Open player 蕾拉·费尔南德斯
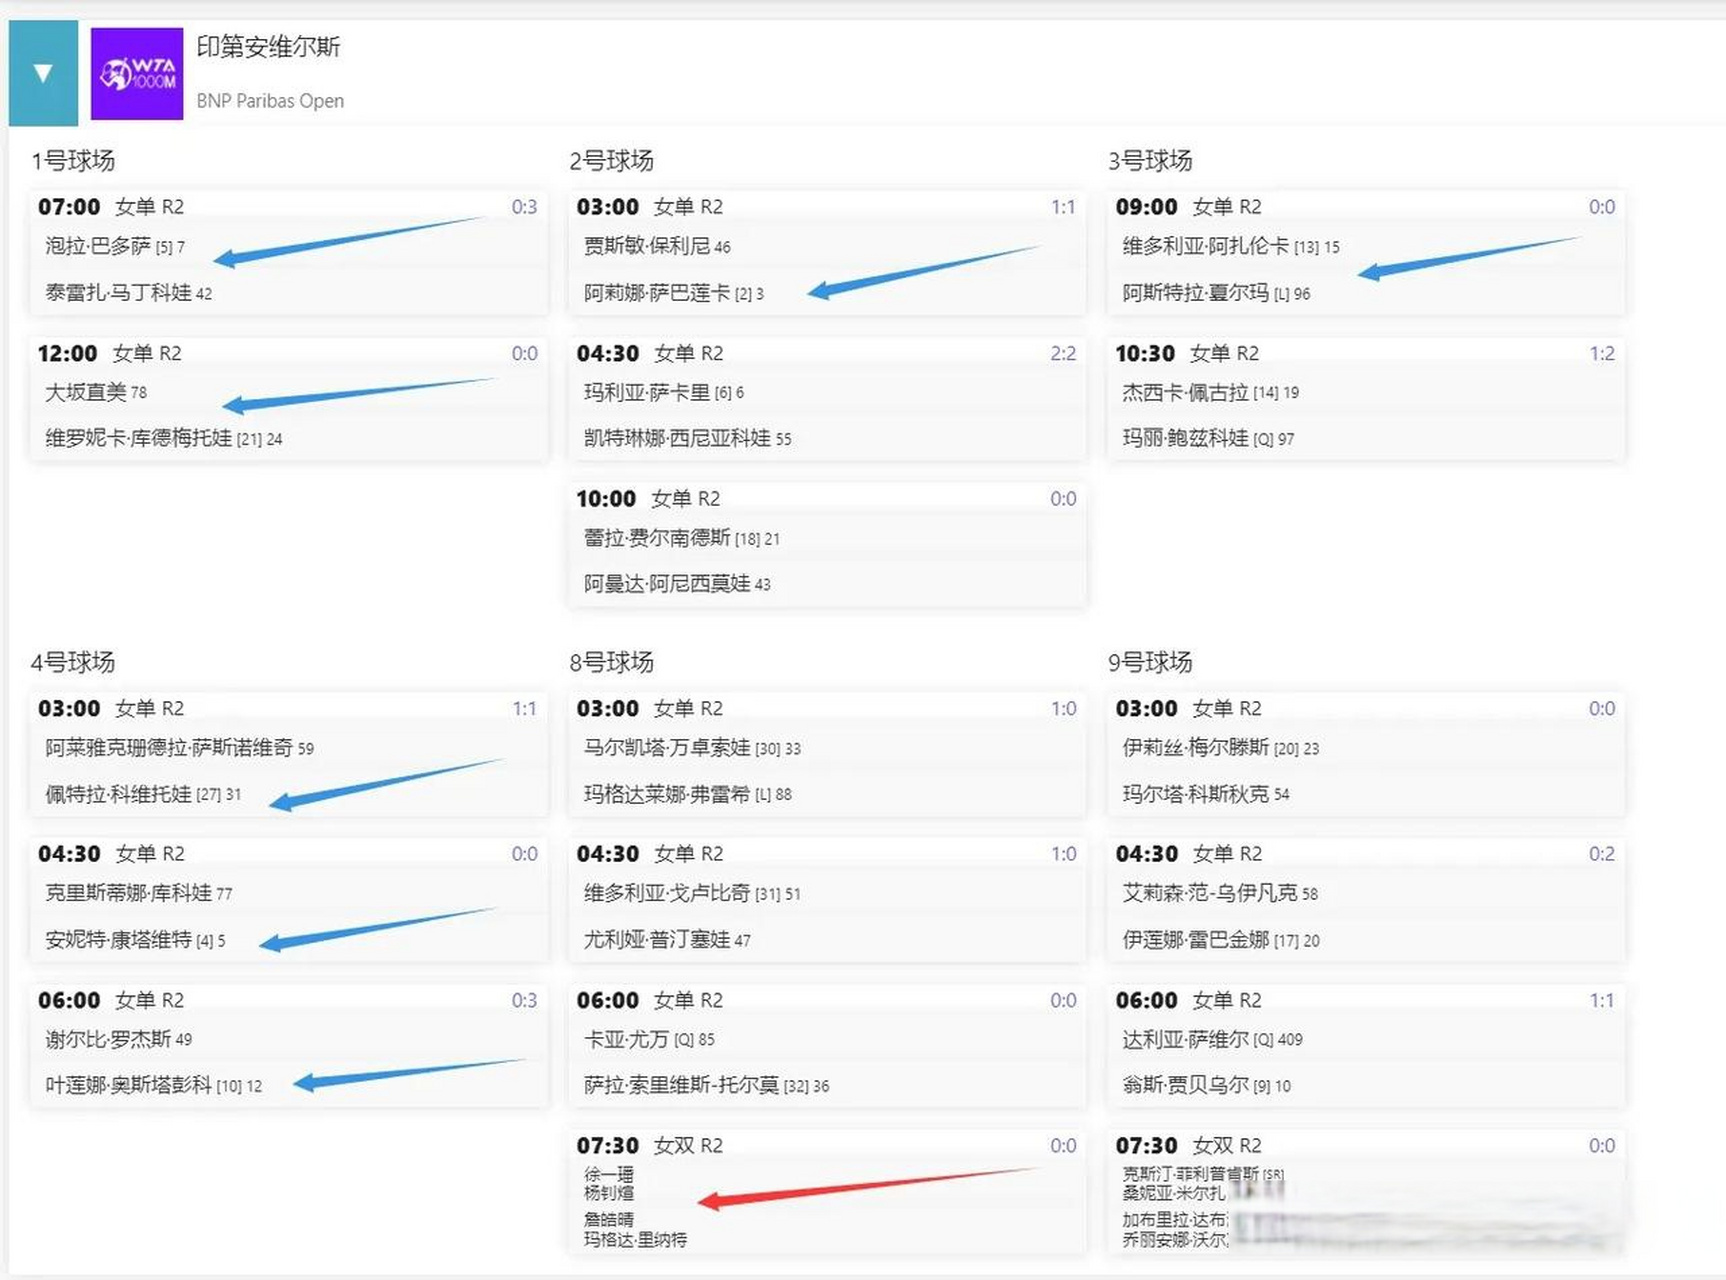Viewport: 1726px width, 1280px height. pos(657,538)
